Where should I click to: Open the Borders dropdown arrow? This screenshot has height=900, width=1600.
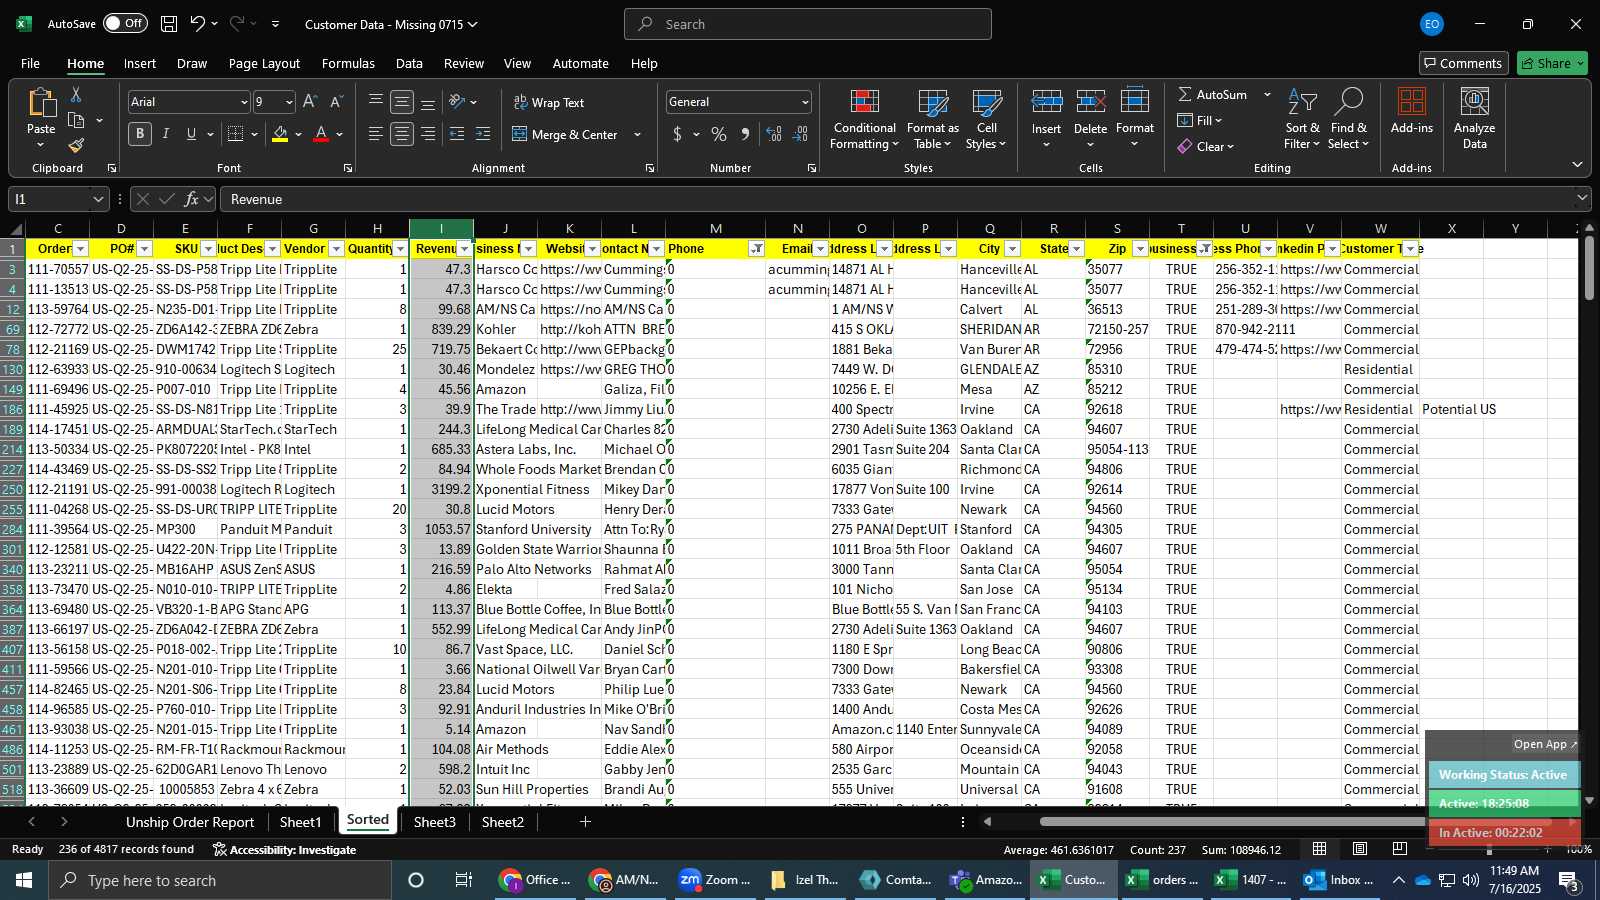pos(255,134)
